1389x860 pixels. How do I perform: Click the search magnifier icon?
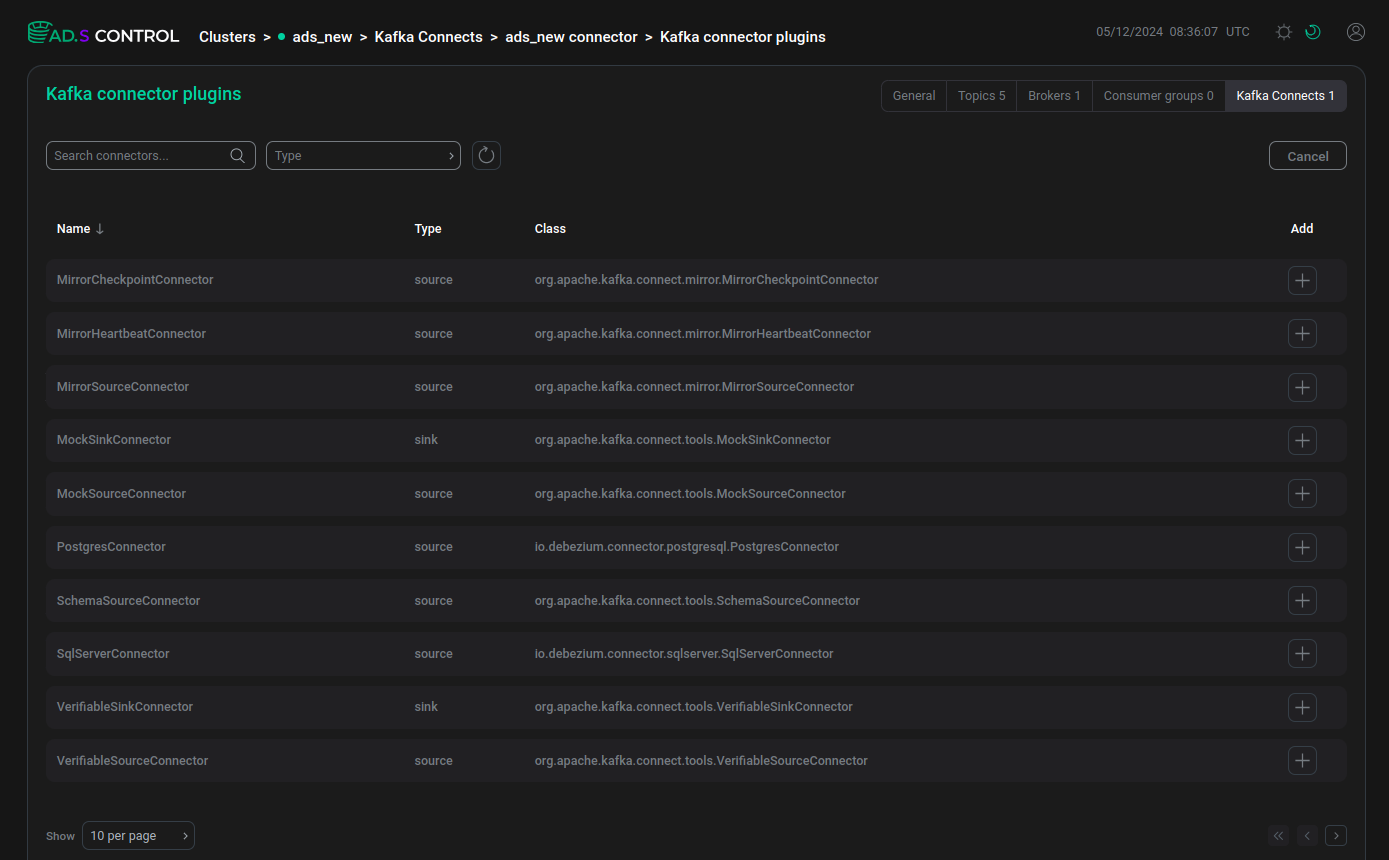(238, 155)
